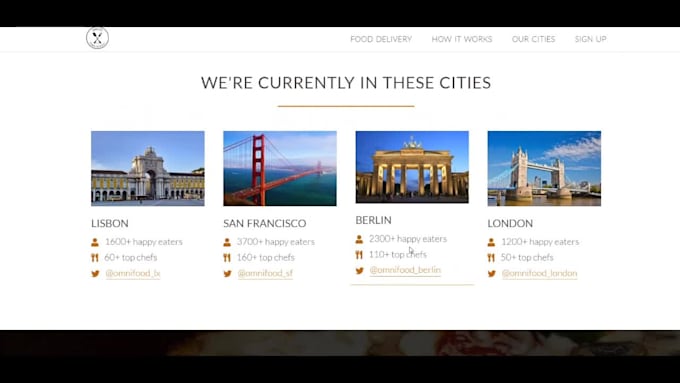Click the Lisbon city photo

point(148,168)
